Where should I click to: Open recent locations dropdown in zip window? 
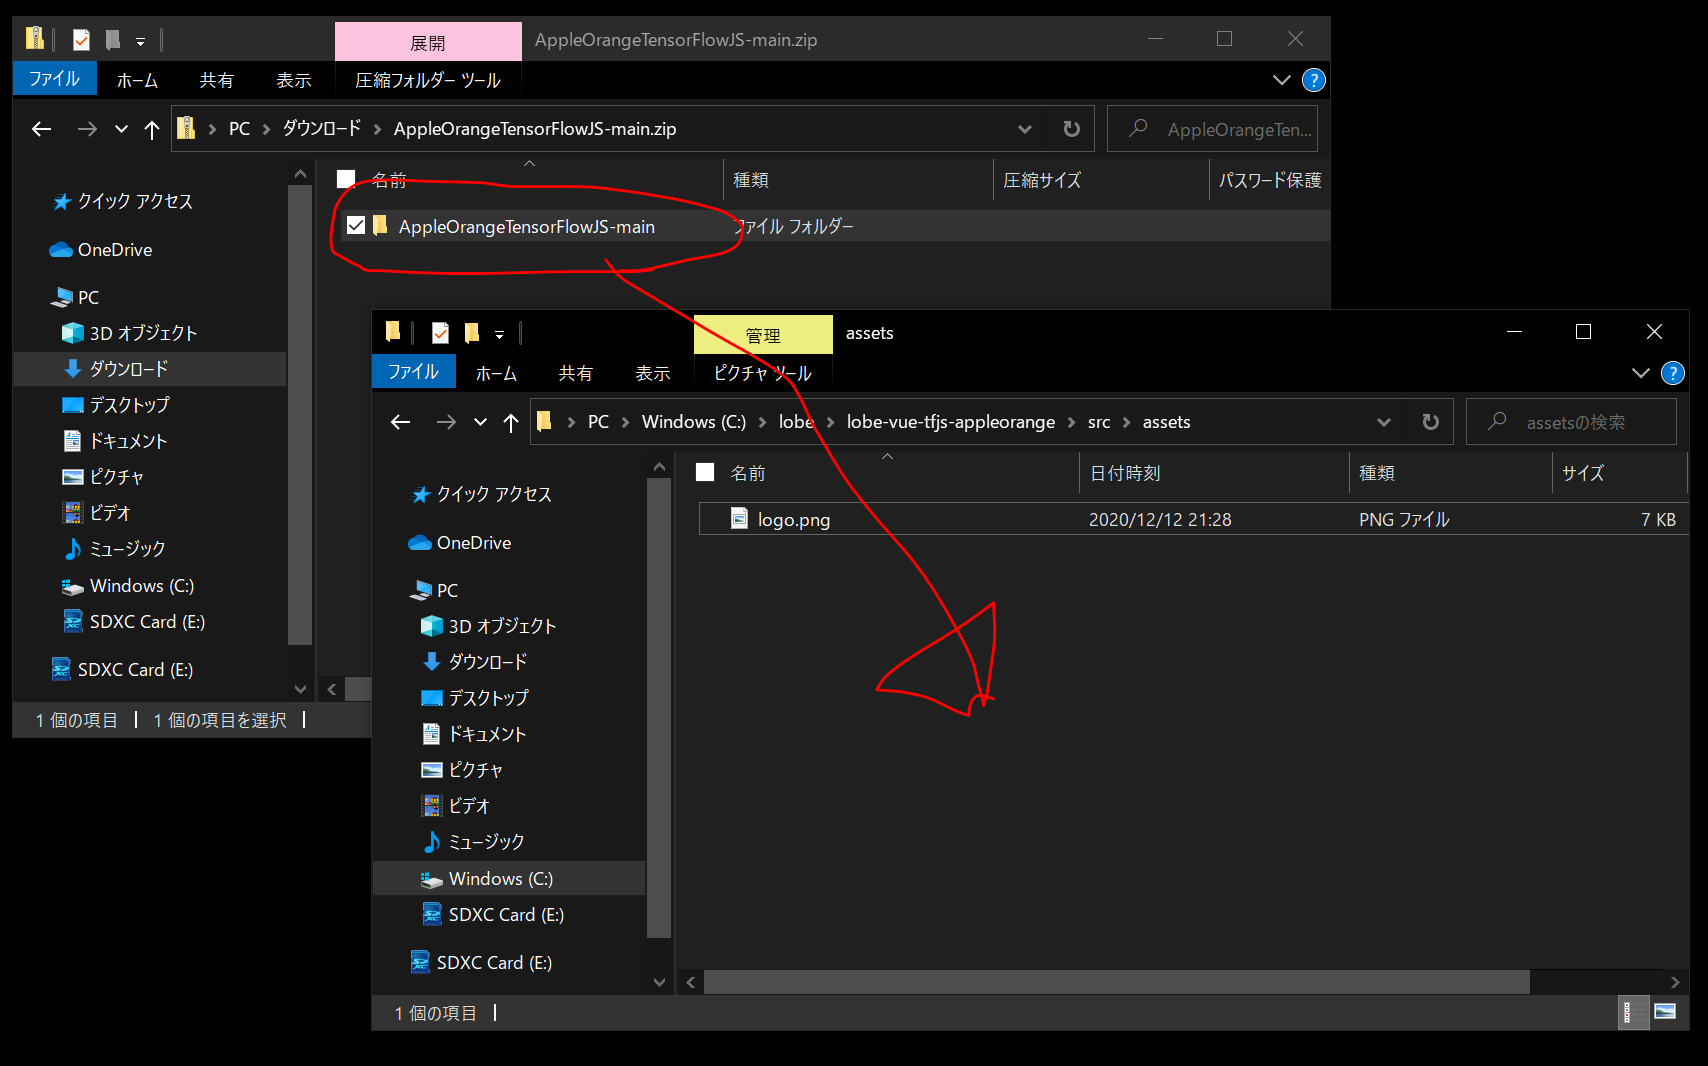click(x=122, y=129)
